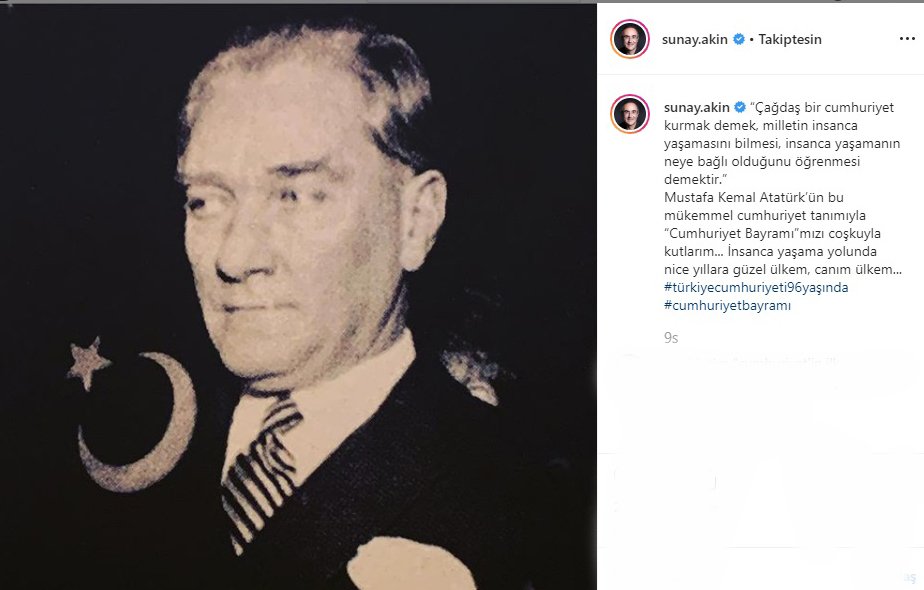Open the #cumhuriyetbayramı hashtag link
Viewport: 924px width, 590px height.
[x=727, y=305]
